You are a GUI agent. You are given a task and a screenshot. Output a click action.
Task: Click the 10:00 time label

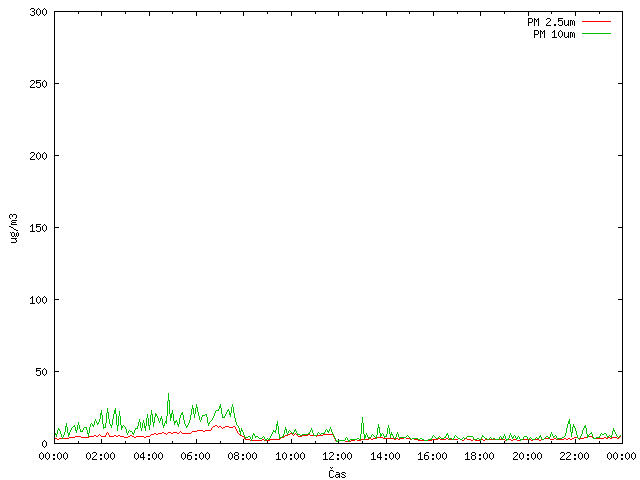click(x=290, y=456)
